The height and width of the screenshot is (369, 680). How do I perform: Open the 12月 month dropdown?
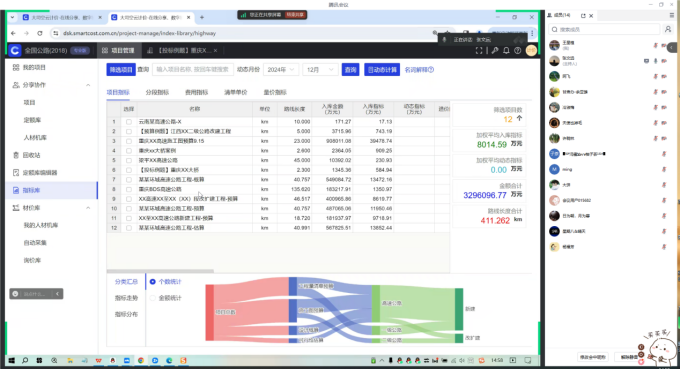(x=320, y=70)
